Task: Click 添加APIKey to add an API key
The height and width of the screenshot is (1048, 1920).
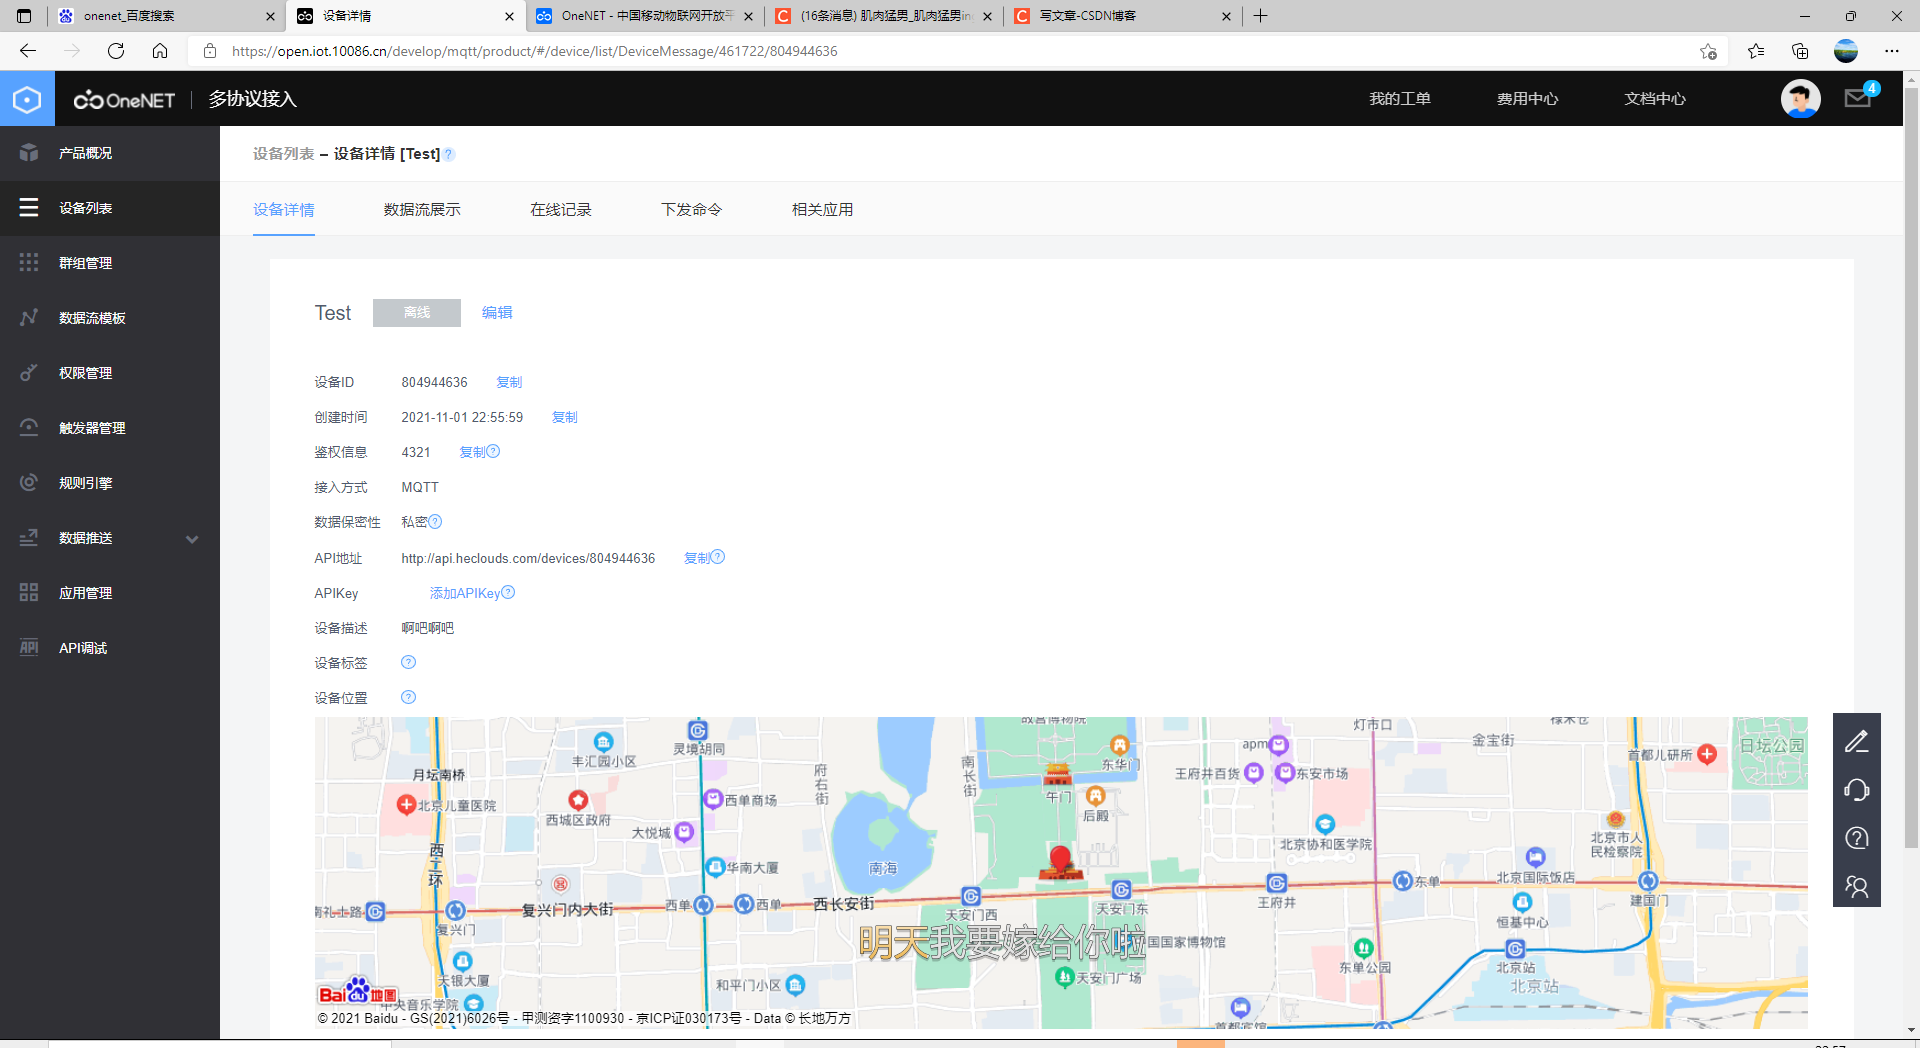Action: pos(464,593)
